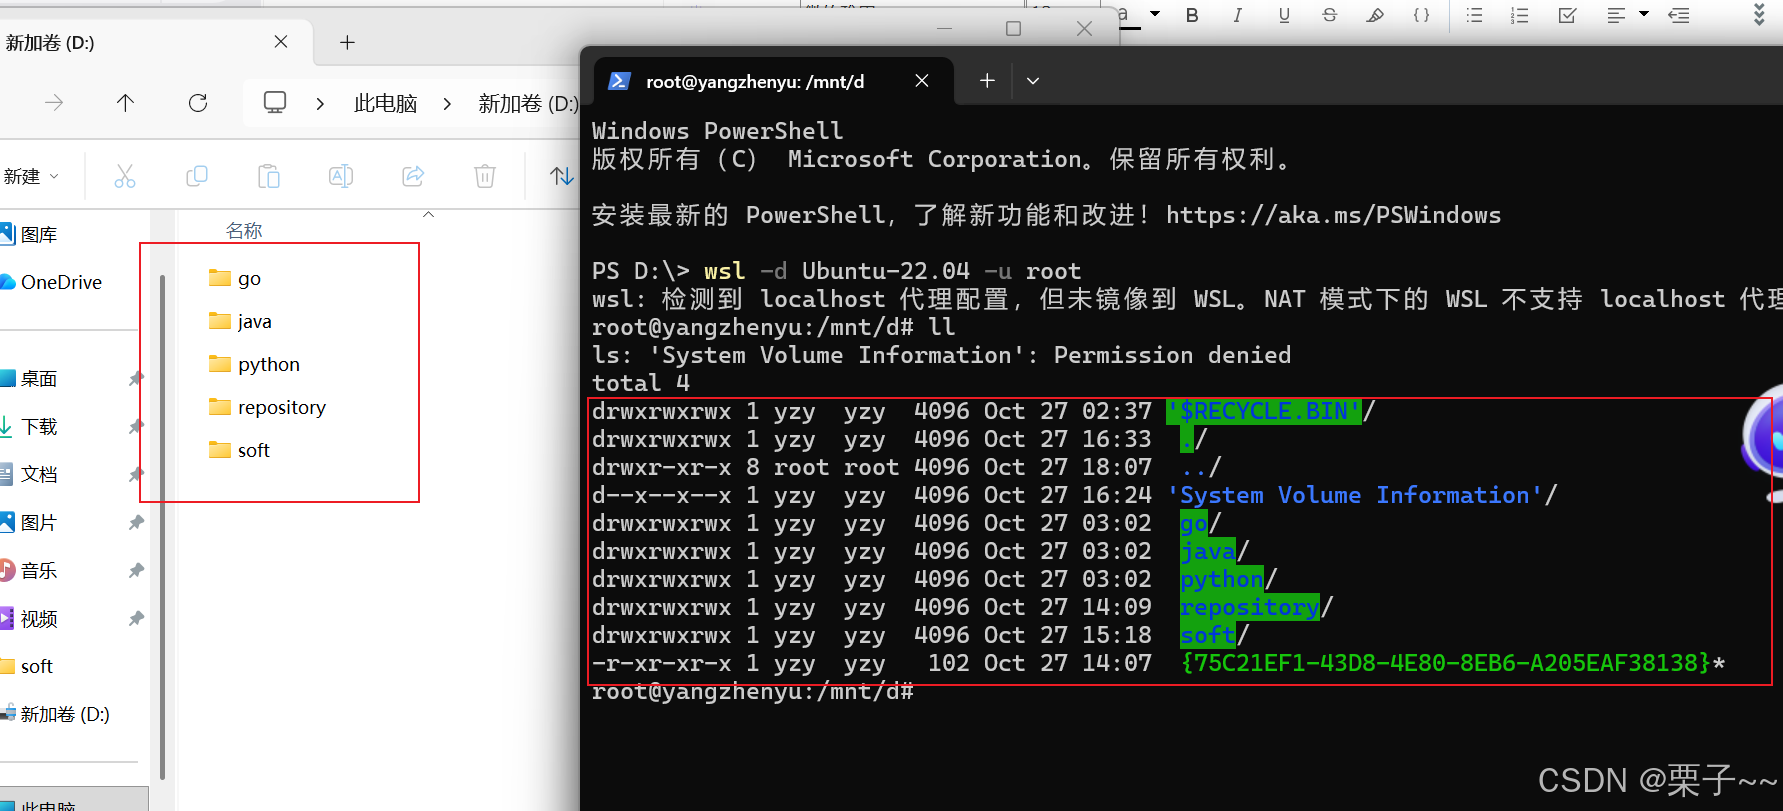Close the 新加卷 (D:) Explorer tab
Screen dimensions: 1783x811
tap(281, 42)
